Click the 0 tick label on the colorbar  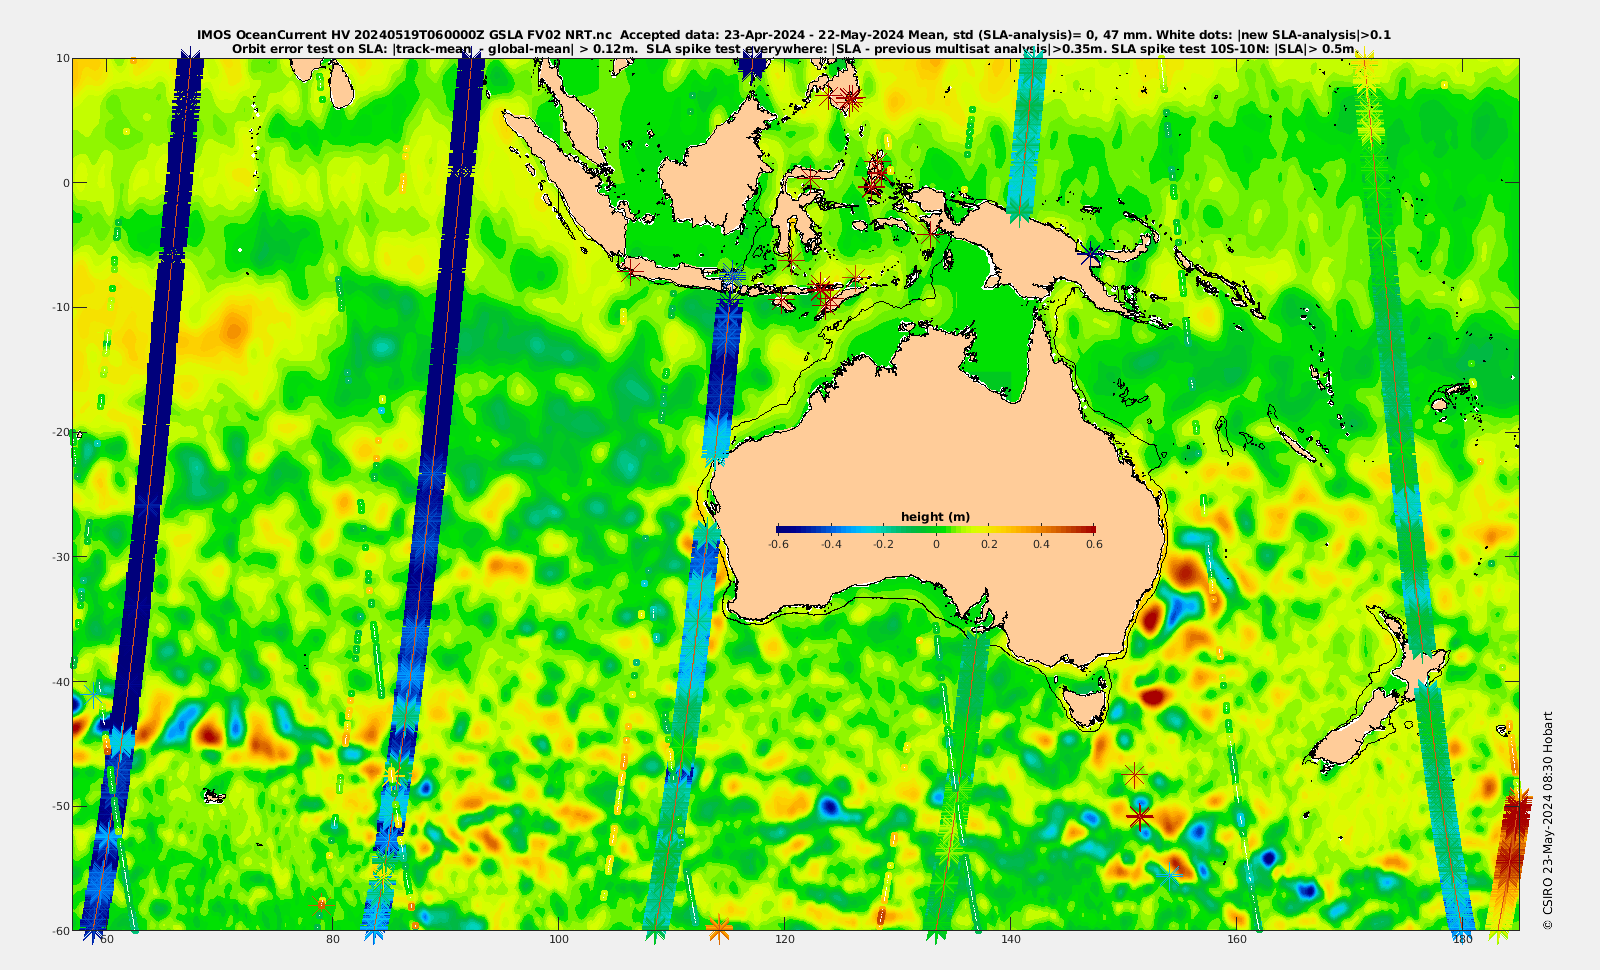pos(936,545)
